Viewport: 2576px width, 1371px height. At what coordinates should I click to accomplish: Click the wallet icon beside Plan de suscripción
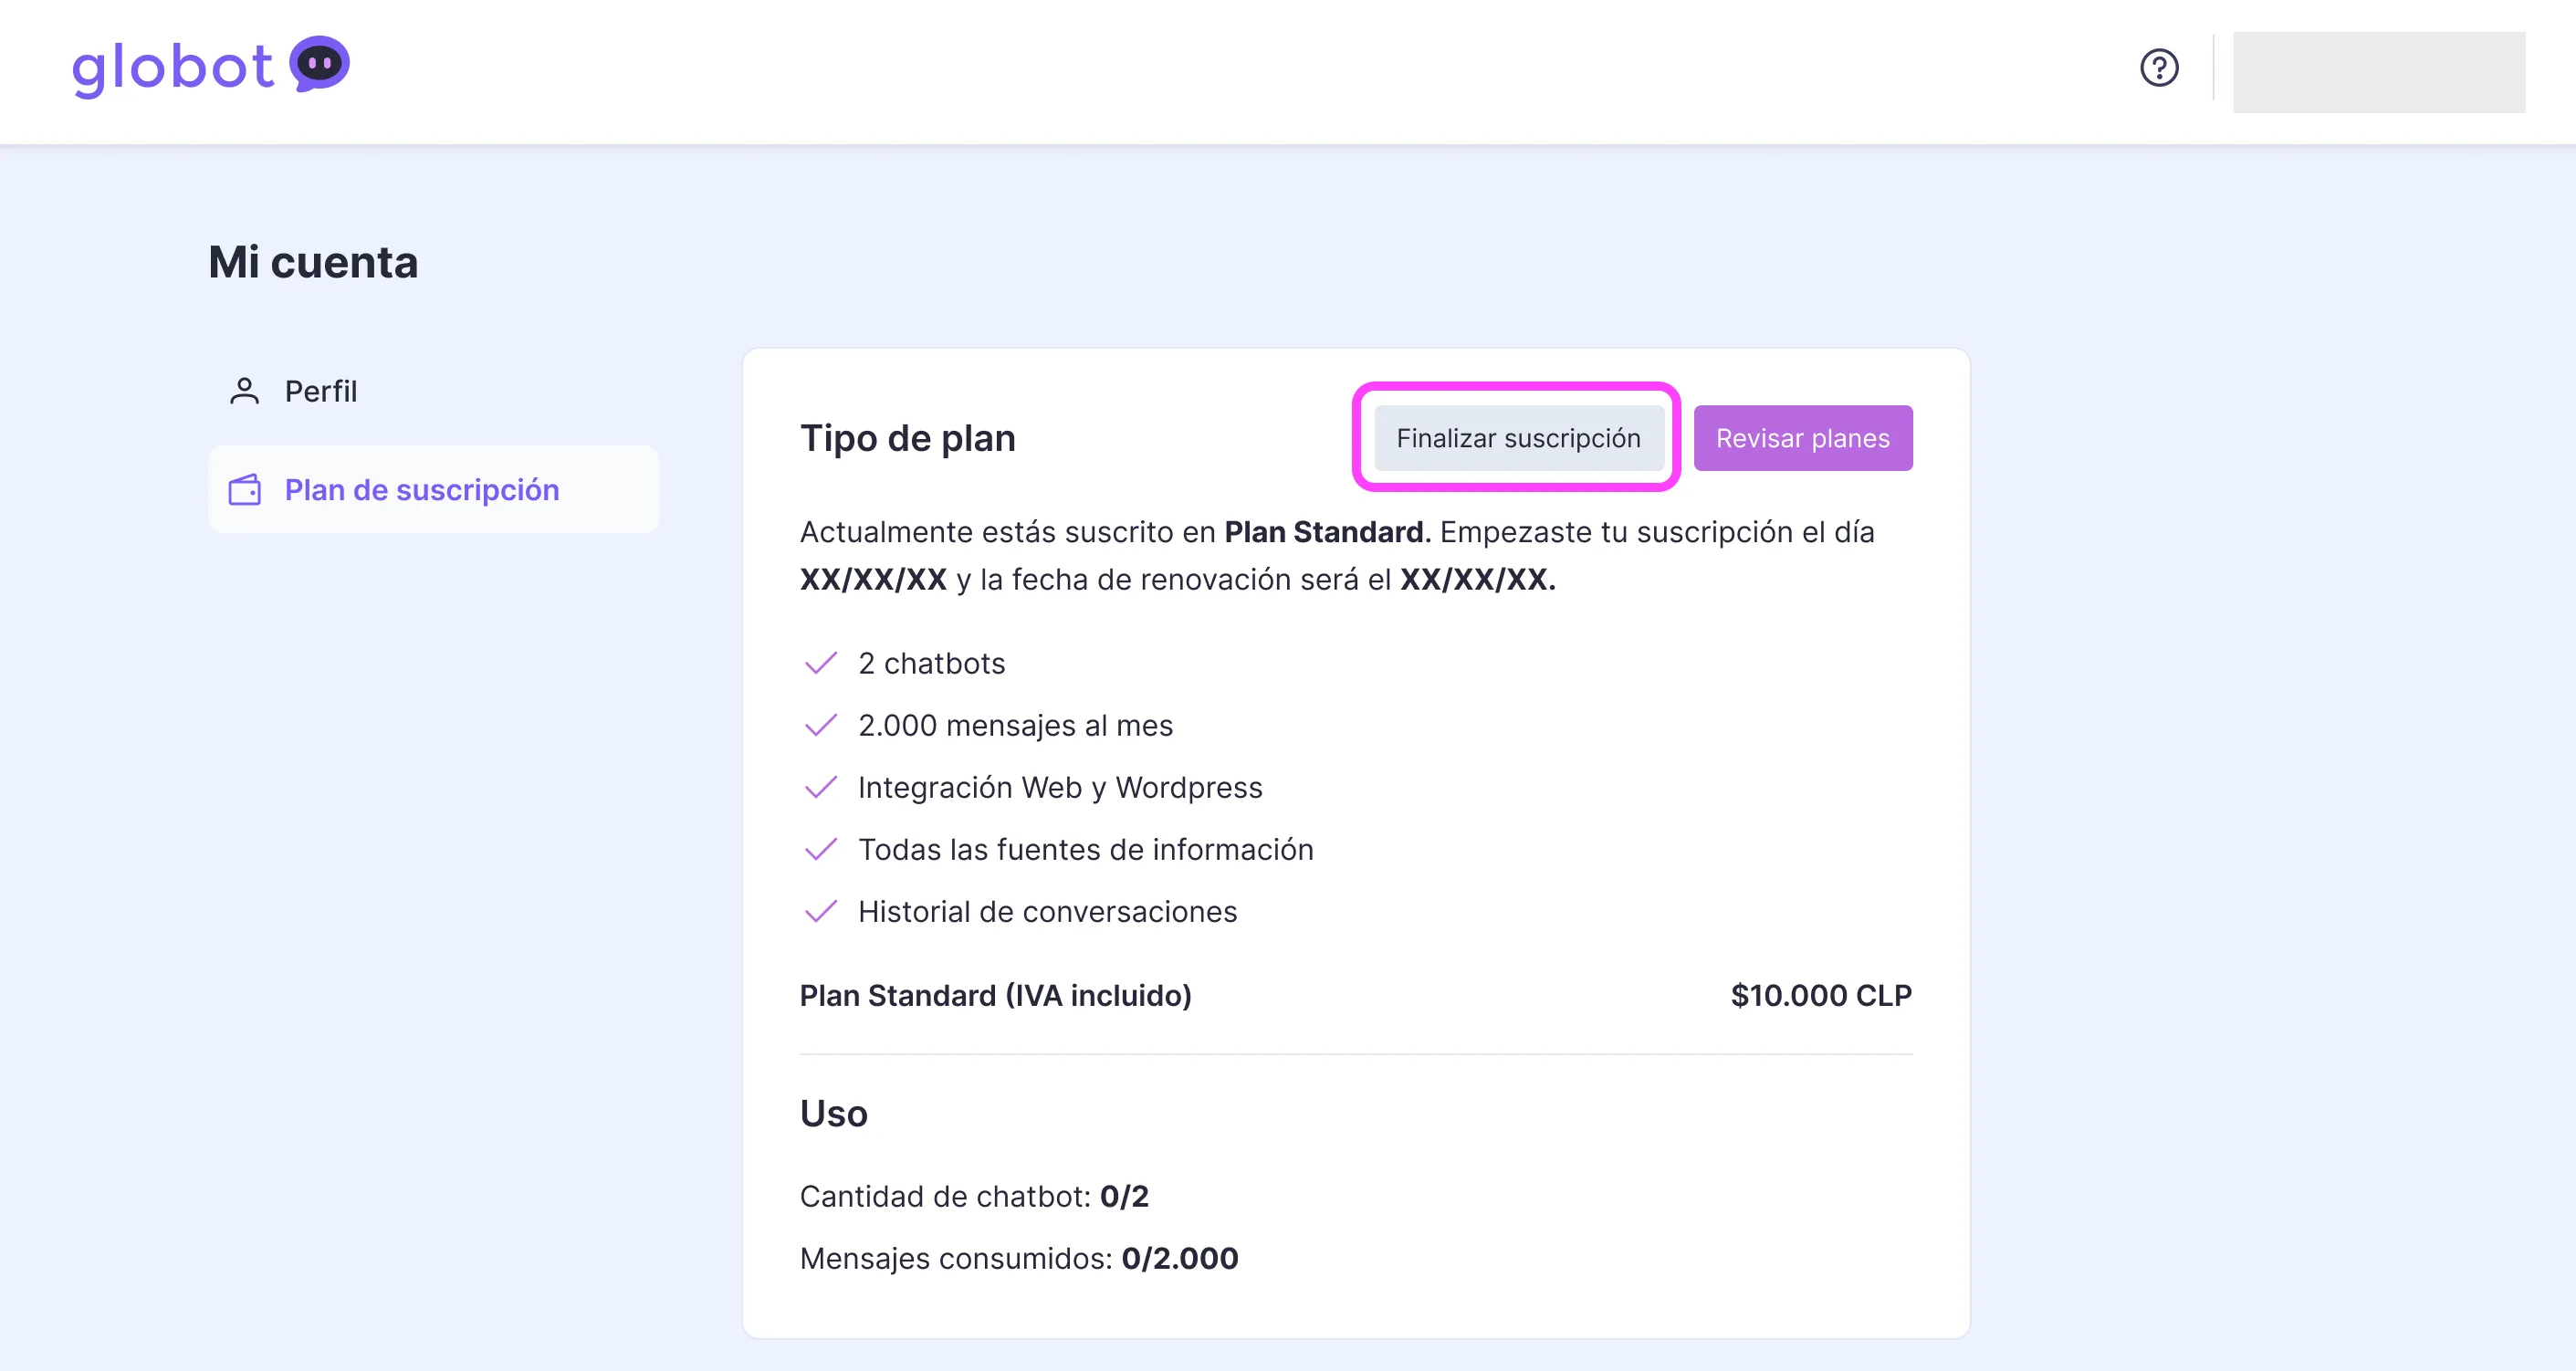pyautogui.click(x=243, y=490)
